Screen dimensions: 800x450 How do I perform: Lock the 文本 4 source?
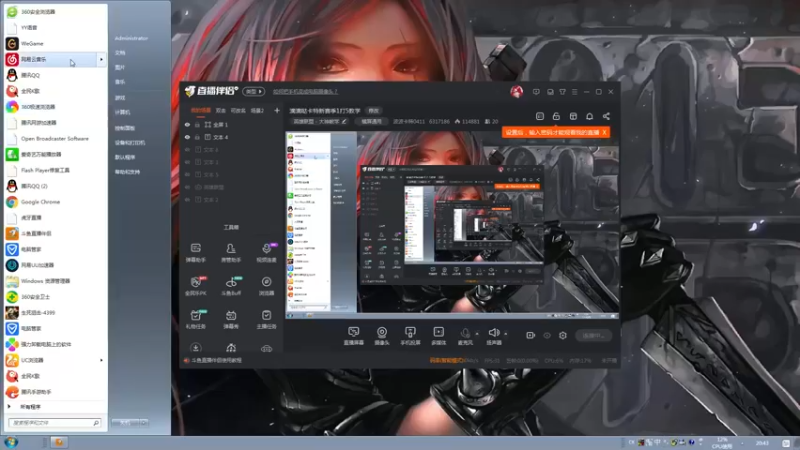point(197,137)
